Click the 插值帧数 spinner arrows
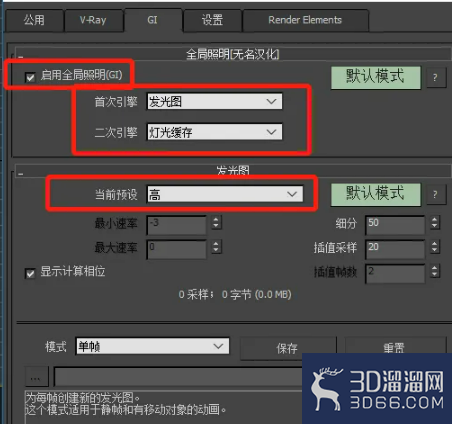This screenshot has width=452, height=424. click(x=434, y=271)
